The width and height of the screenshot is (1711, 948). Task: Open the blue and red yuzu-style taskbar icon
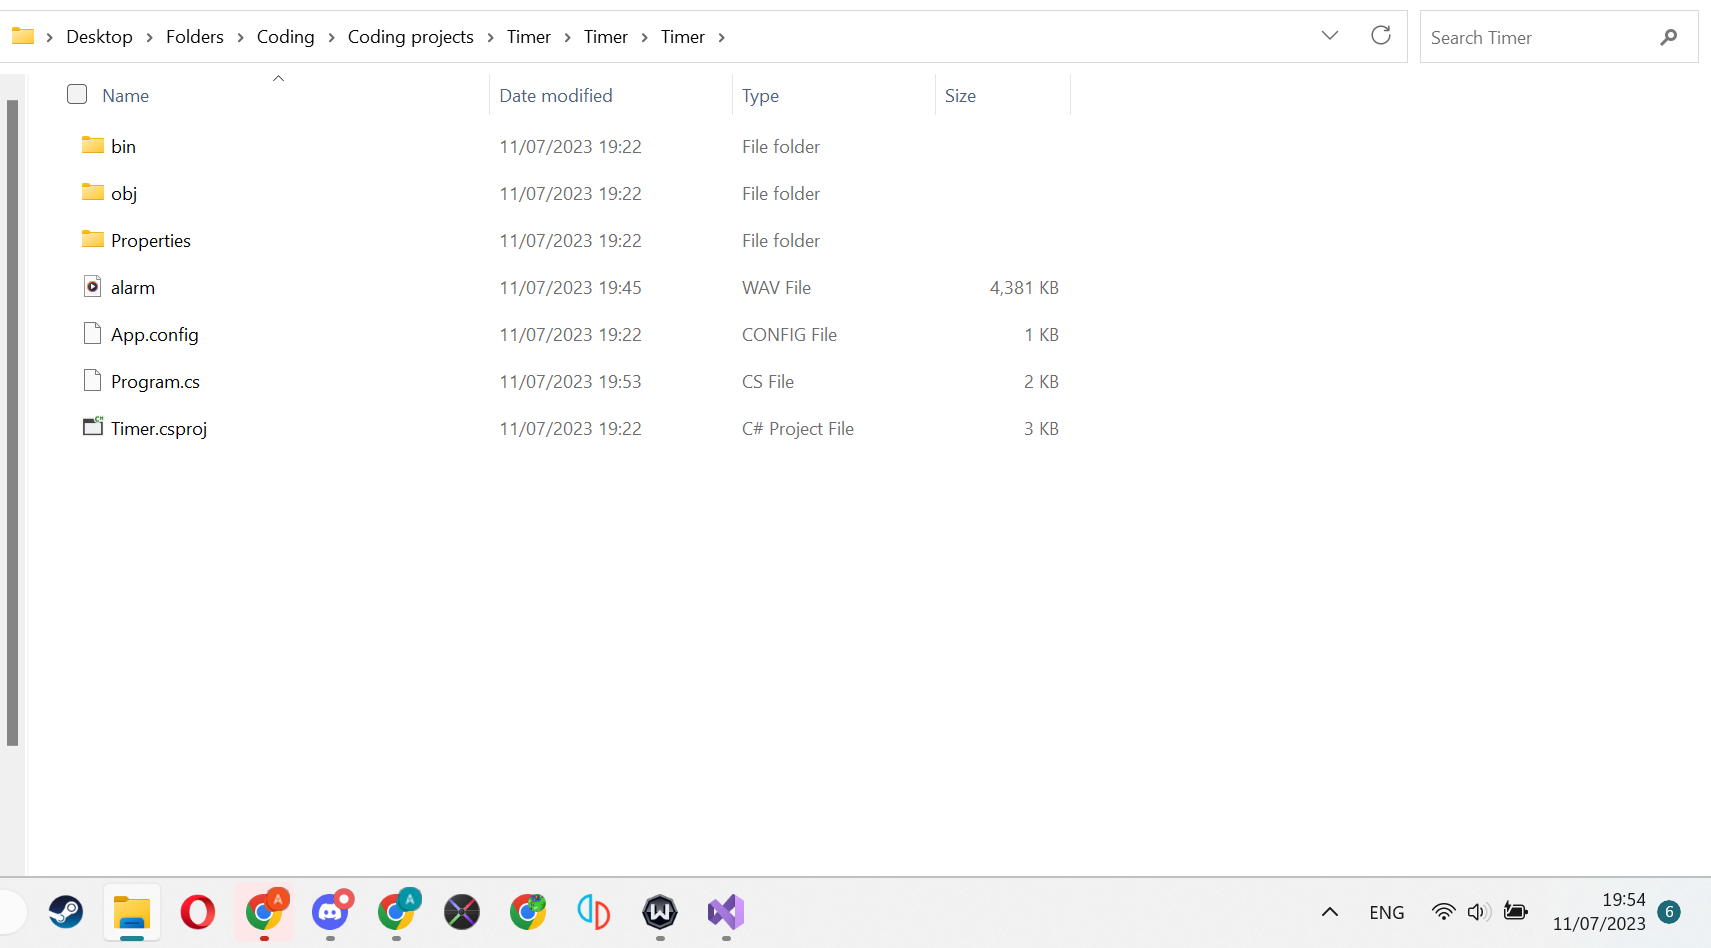pyautogui.click(x=594, y=912)
